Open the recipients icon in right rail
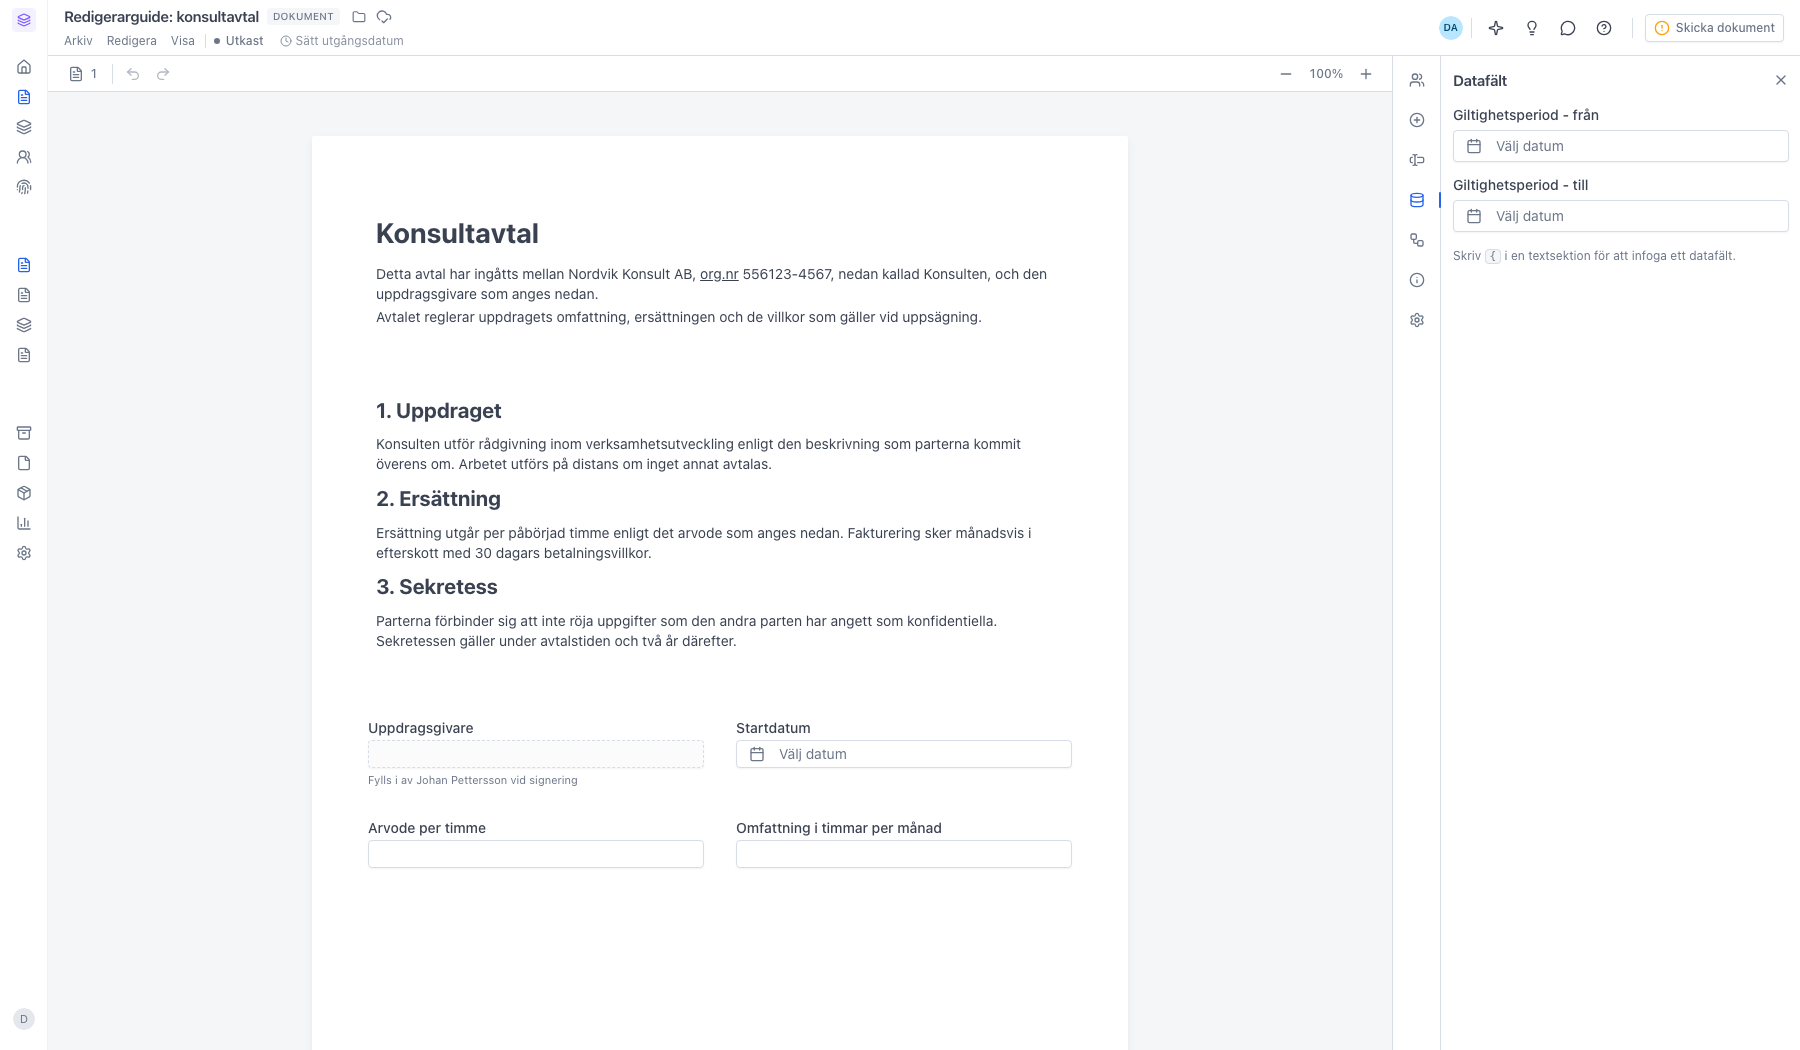 (1417, 80)
